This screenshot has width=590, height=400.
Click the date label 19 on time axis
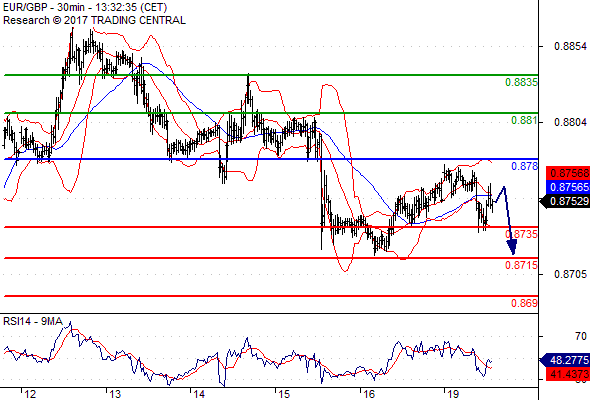453,394
